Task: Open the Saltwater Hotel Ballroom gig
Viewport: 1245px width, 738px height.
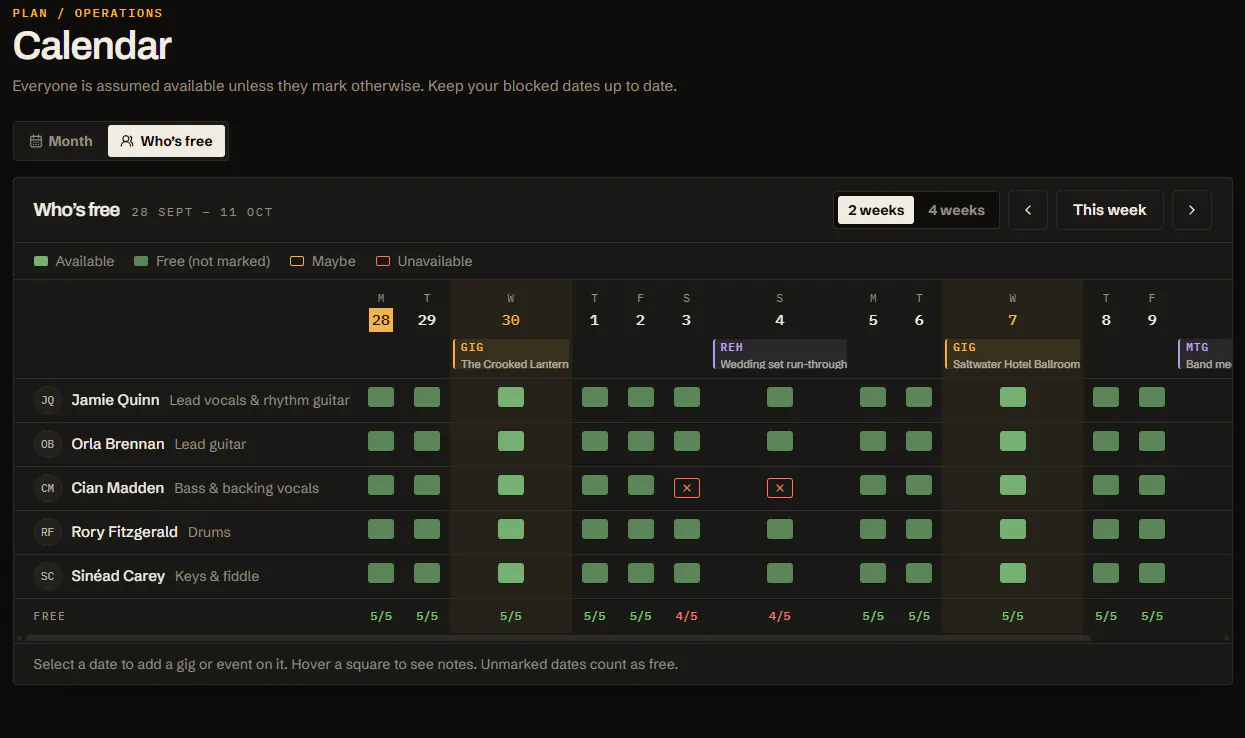Action: pyautogui.click(x=1013, y=355)
